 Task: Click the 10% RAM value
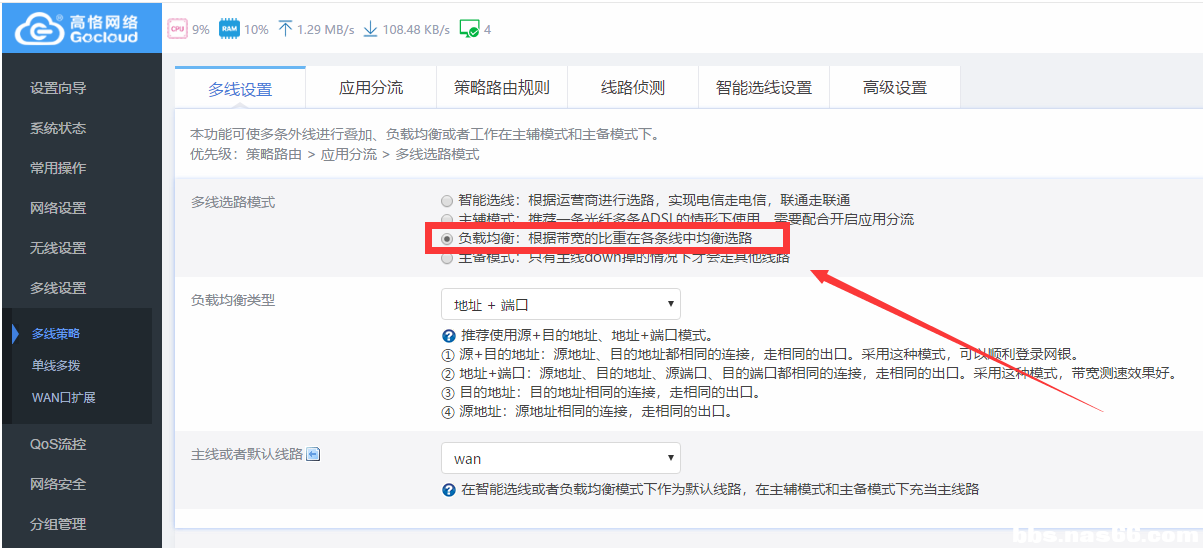[x=257, y=30]
